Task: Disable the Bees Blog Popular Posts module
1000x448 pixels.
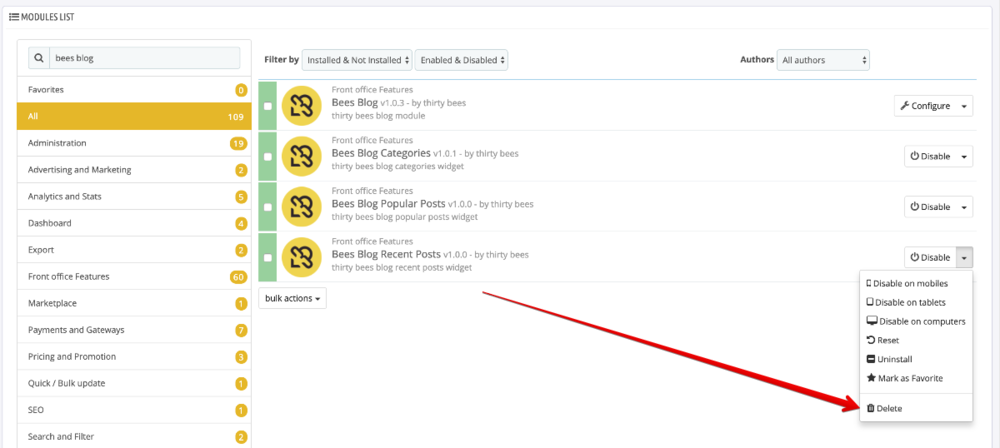Action: [930, 207]
